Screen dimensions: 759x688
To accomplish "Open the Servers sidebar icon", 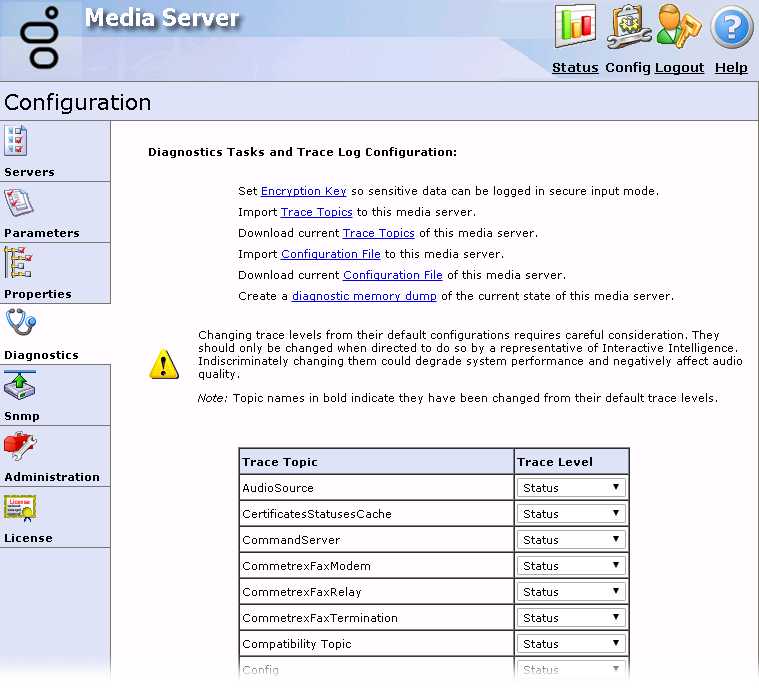I will pos(17,141).
